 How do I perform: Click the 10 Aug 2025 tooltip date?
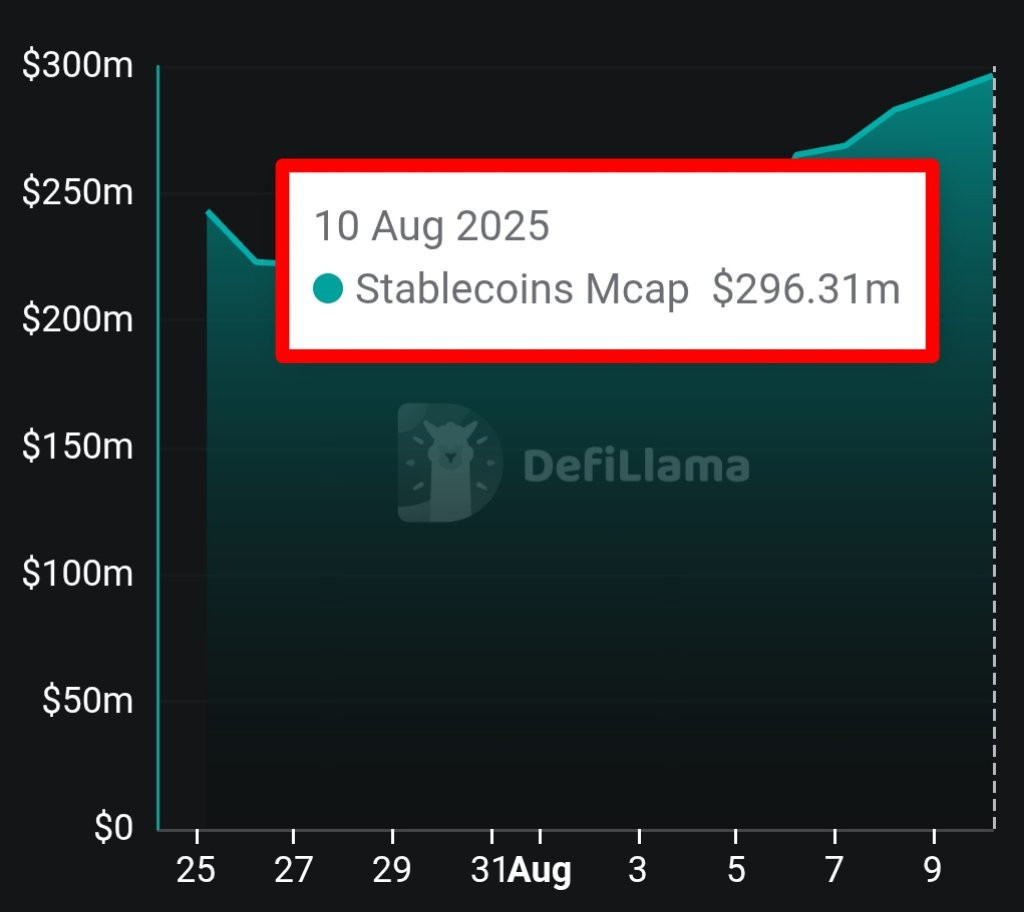tap(432, 226)
